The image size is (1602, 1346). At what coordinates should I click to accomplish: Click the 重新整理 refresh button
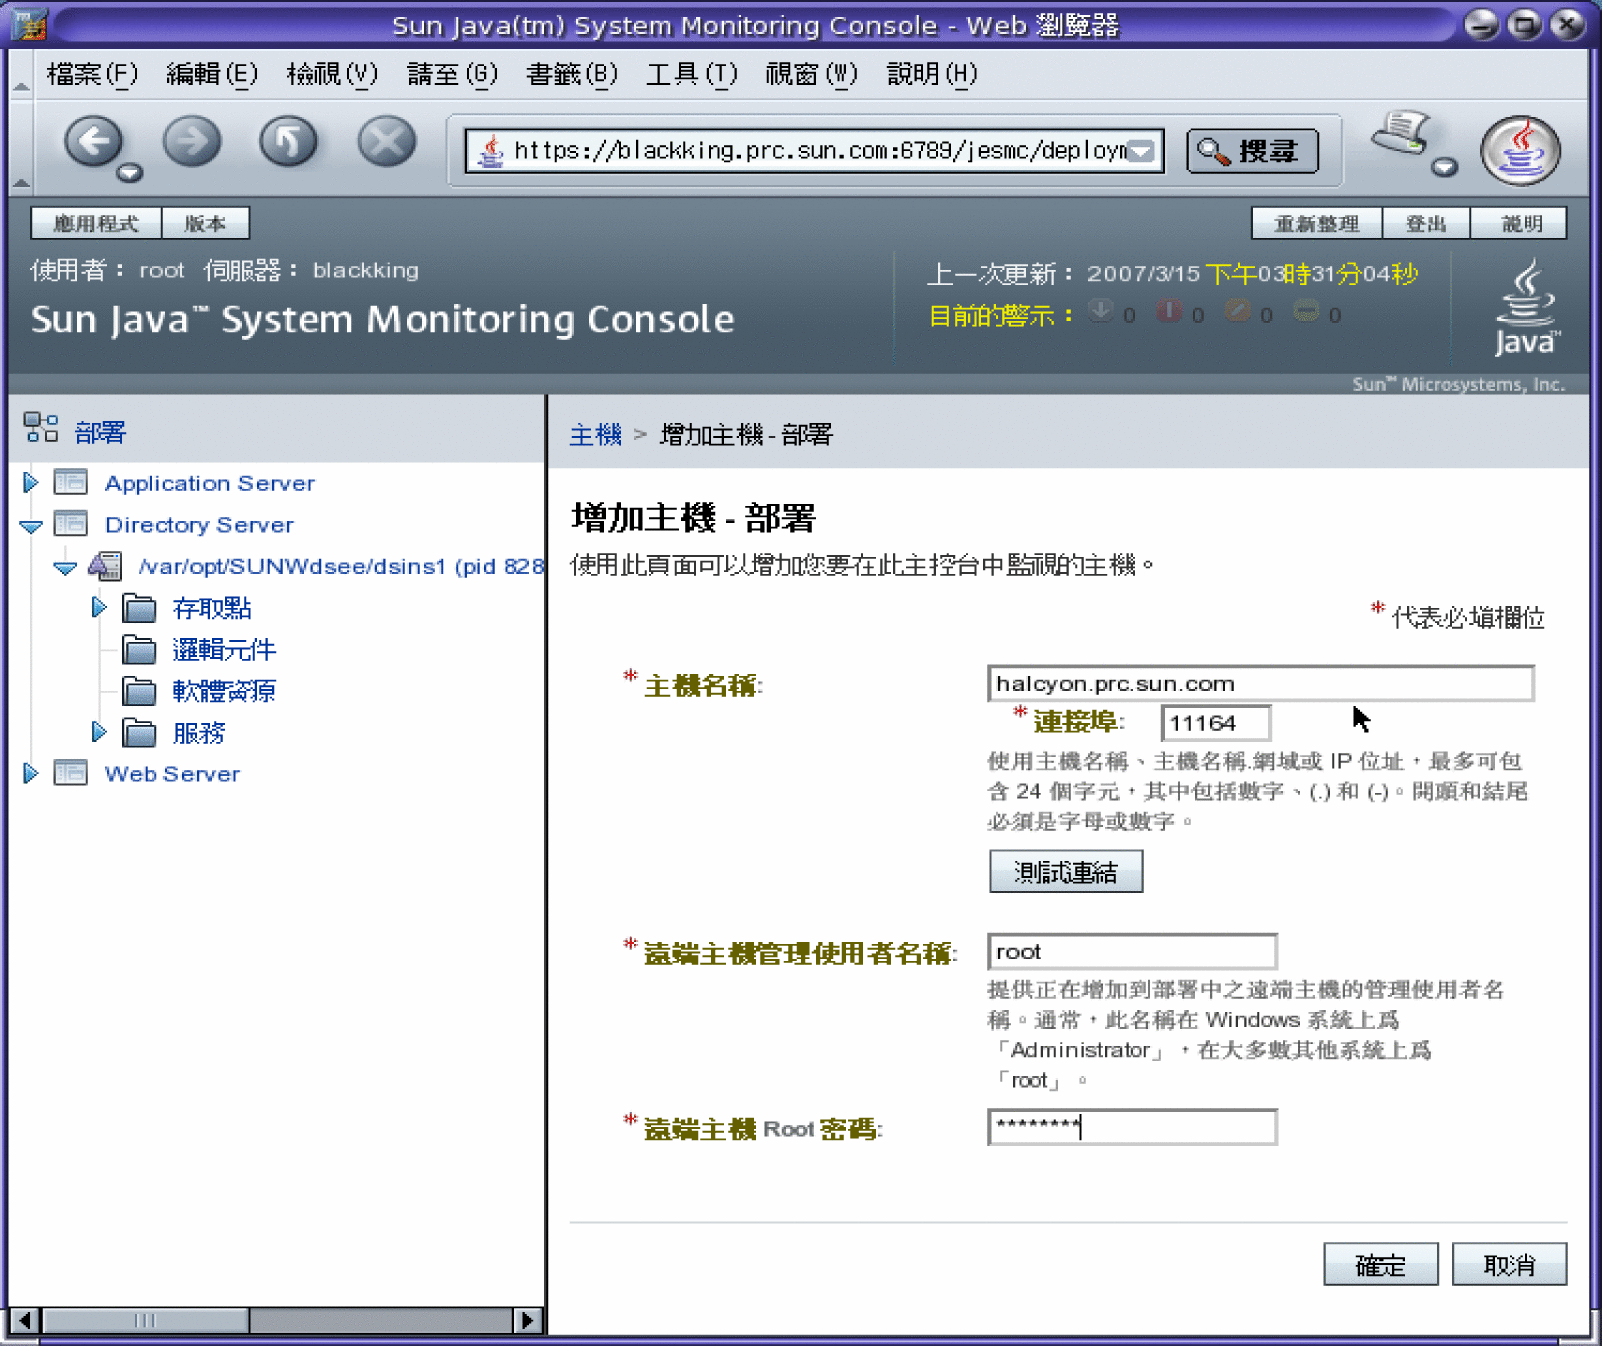[x=1317, y=223]
